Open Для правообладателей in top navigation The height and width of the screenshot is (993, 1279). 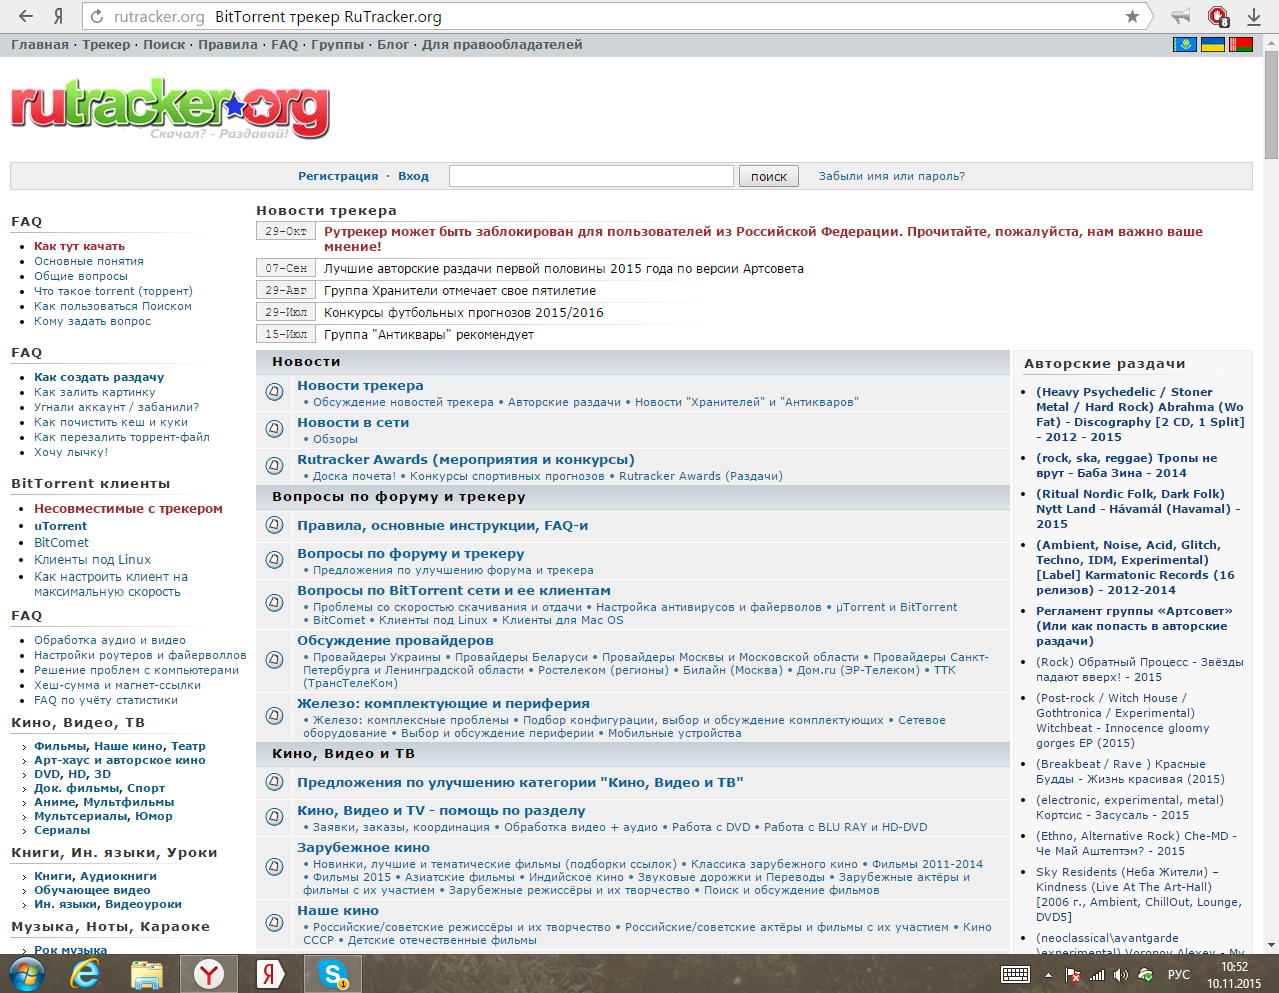tap(502, 45)
